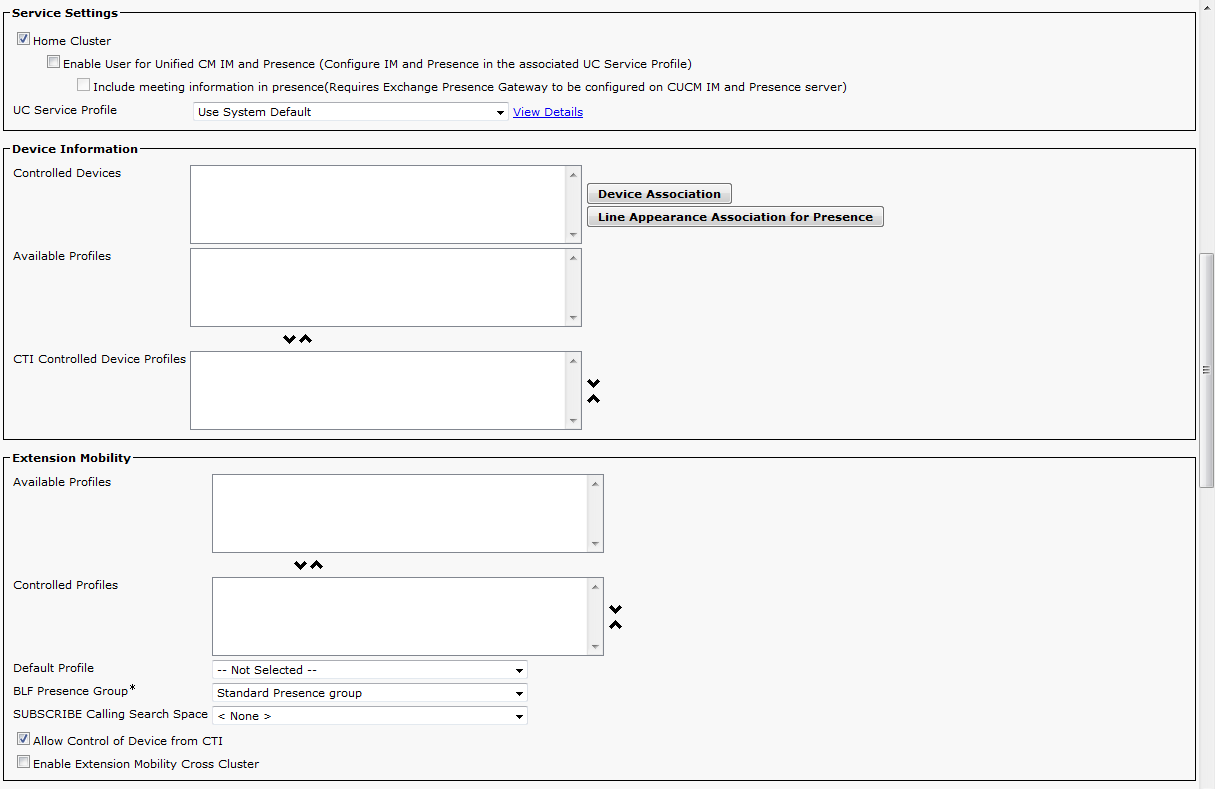
Task: Toggle Allow Control of Device from CTI
Action: (23, 740)
